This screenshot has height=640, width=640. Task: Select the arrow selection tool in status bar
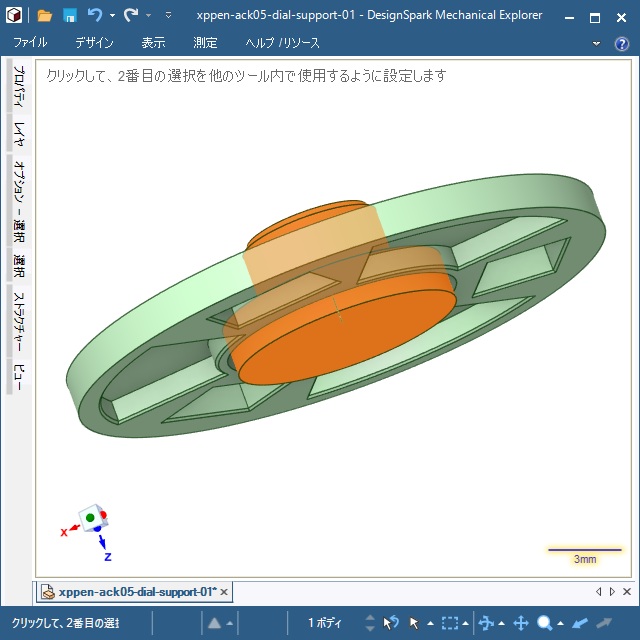point(414,623)
